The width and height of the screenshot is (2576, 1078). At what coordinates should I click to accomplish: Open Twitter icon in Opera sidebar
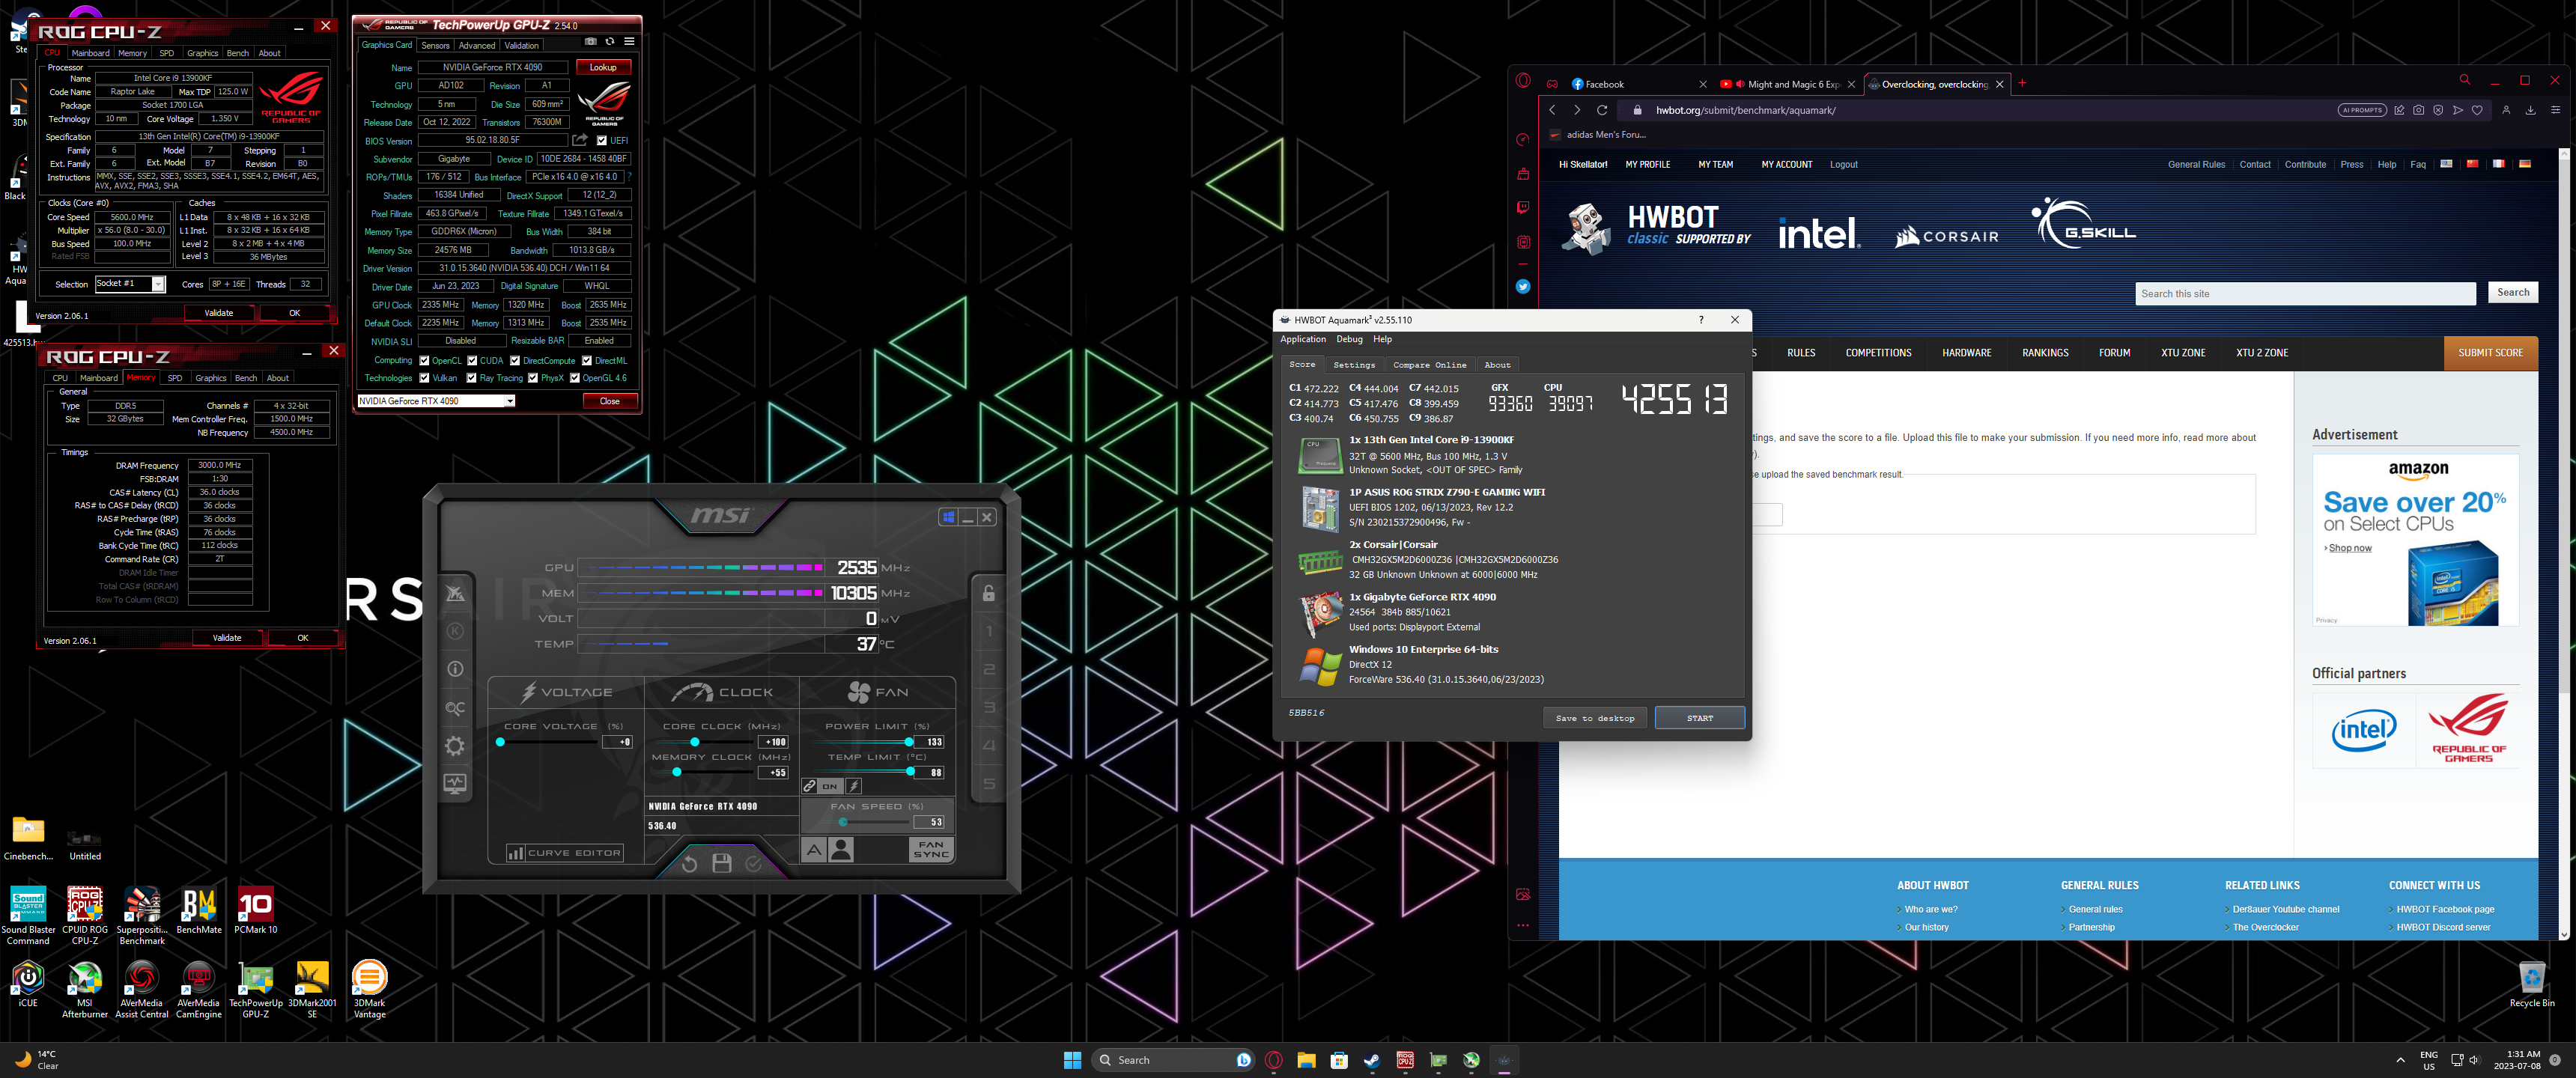pyautogui.click(x=1523, y=286)
